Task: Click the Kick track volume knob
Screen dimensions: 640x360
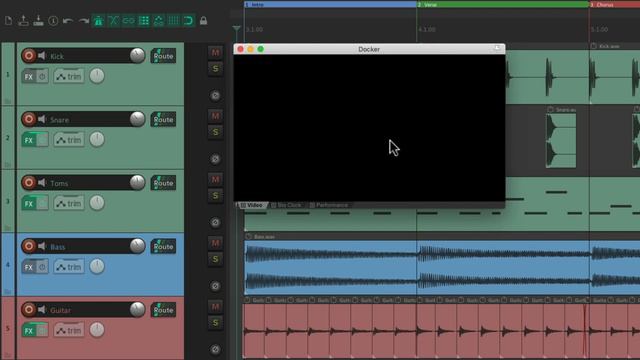Action: (x=137, y=56)
